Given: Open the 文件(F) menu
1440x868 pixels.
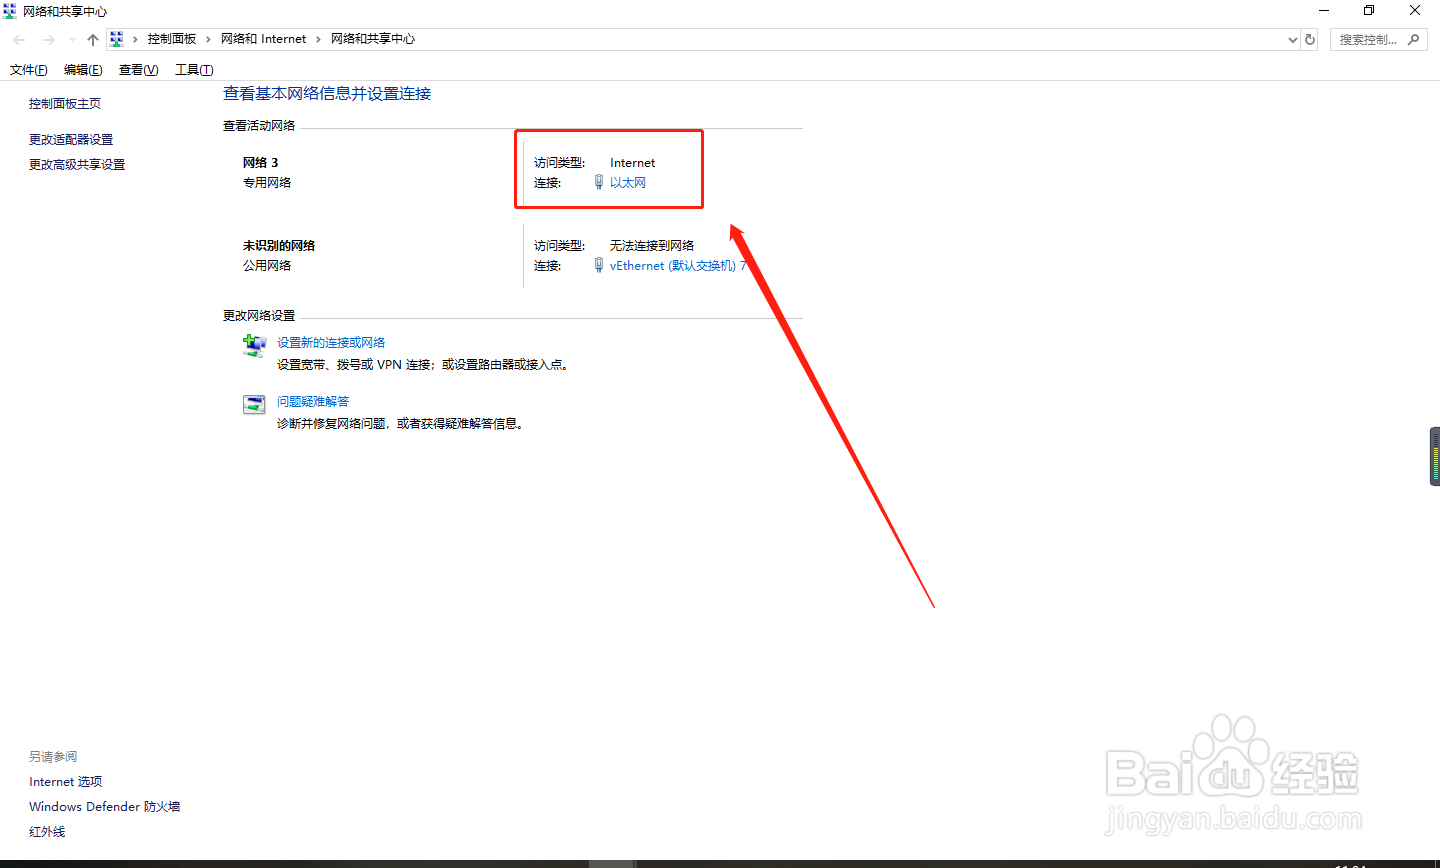Looking at the screenshot, I should pyautogui.click(x=29, y=70).
